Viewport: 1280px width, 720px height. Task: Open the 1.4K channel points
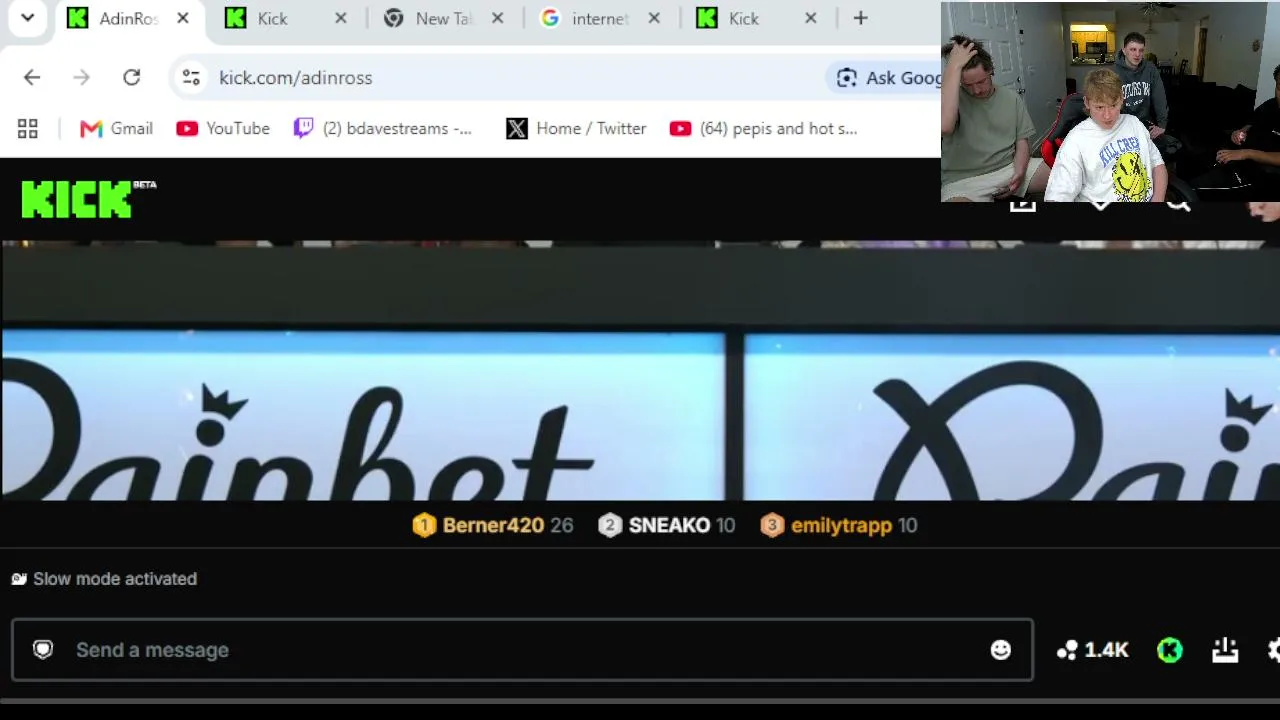click(1092, 650)
